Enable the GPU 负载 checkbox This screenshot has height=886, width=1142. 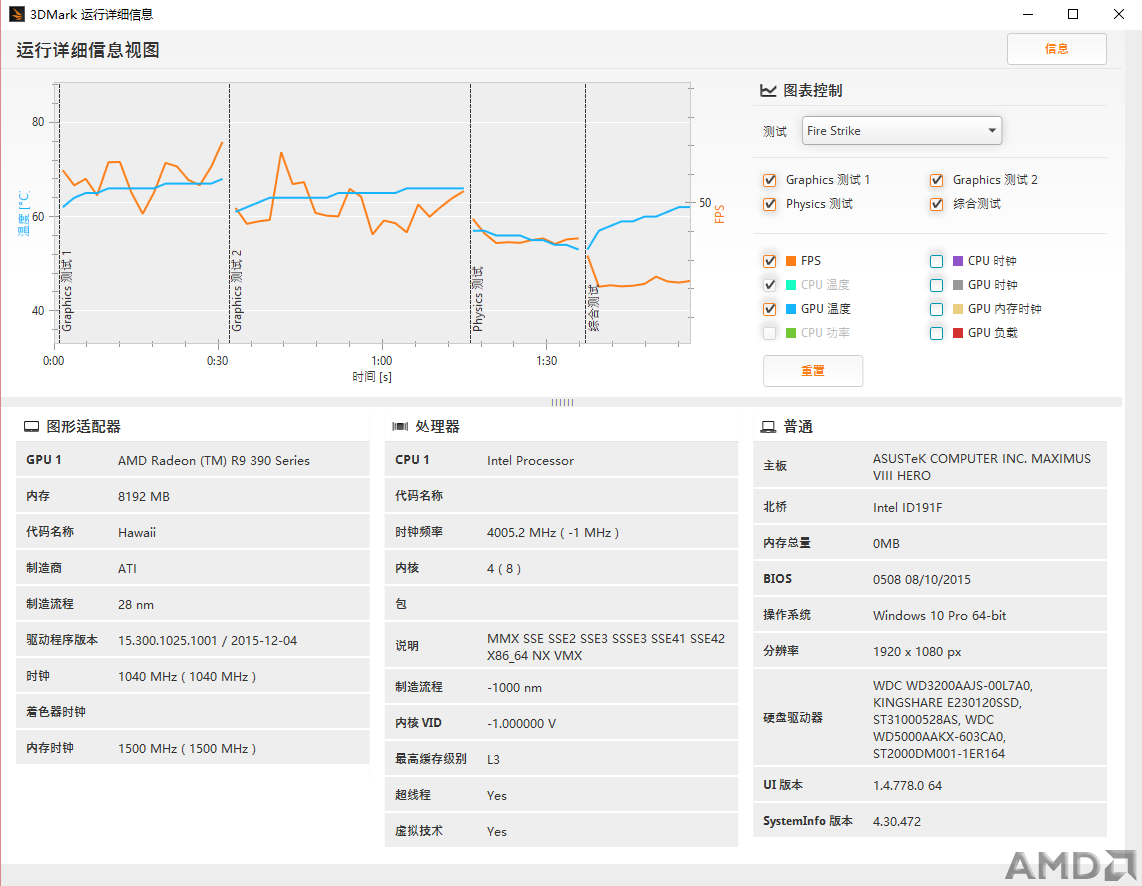point(937,333)
